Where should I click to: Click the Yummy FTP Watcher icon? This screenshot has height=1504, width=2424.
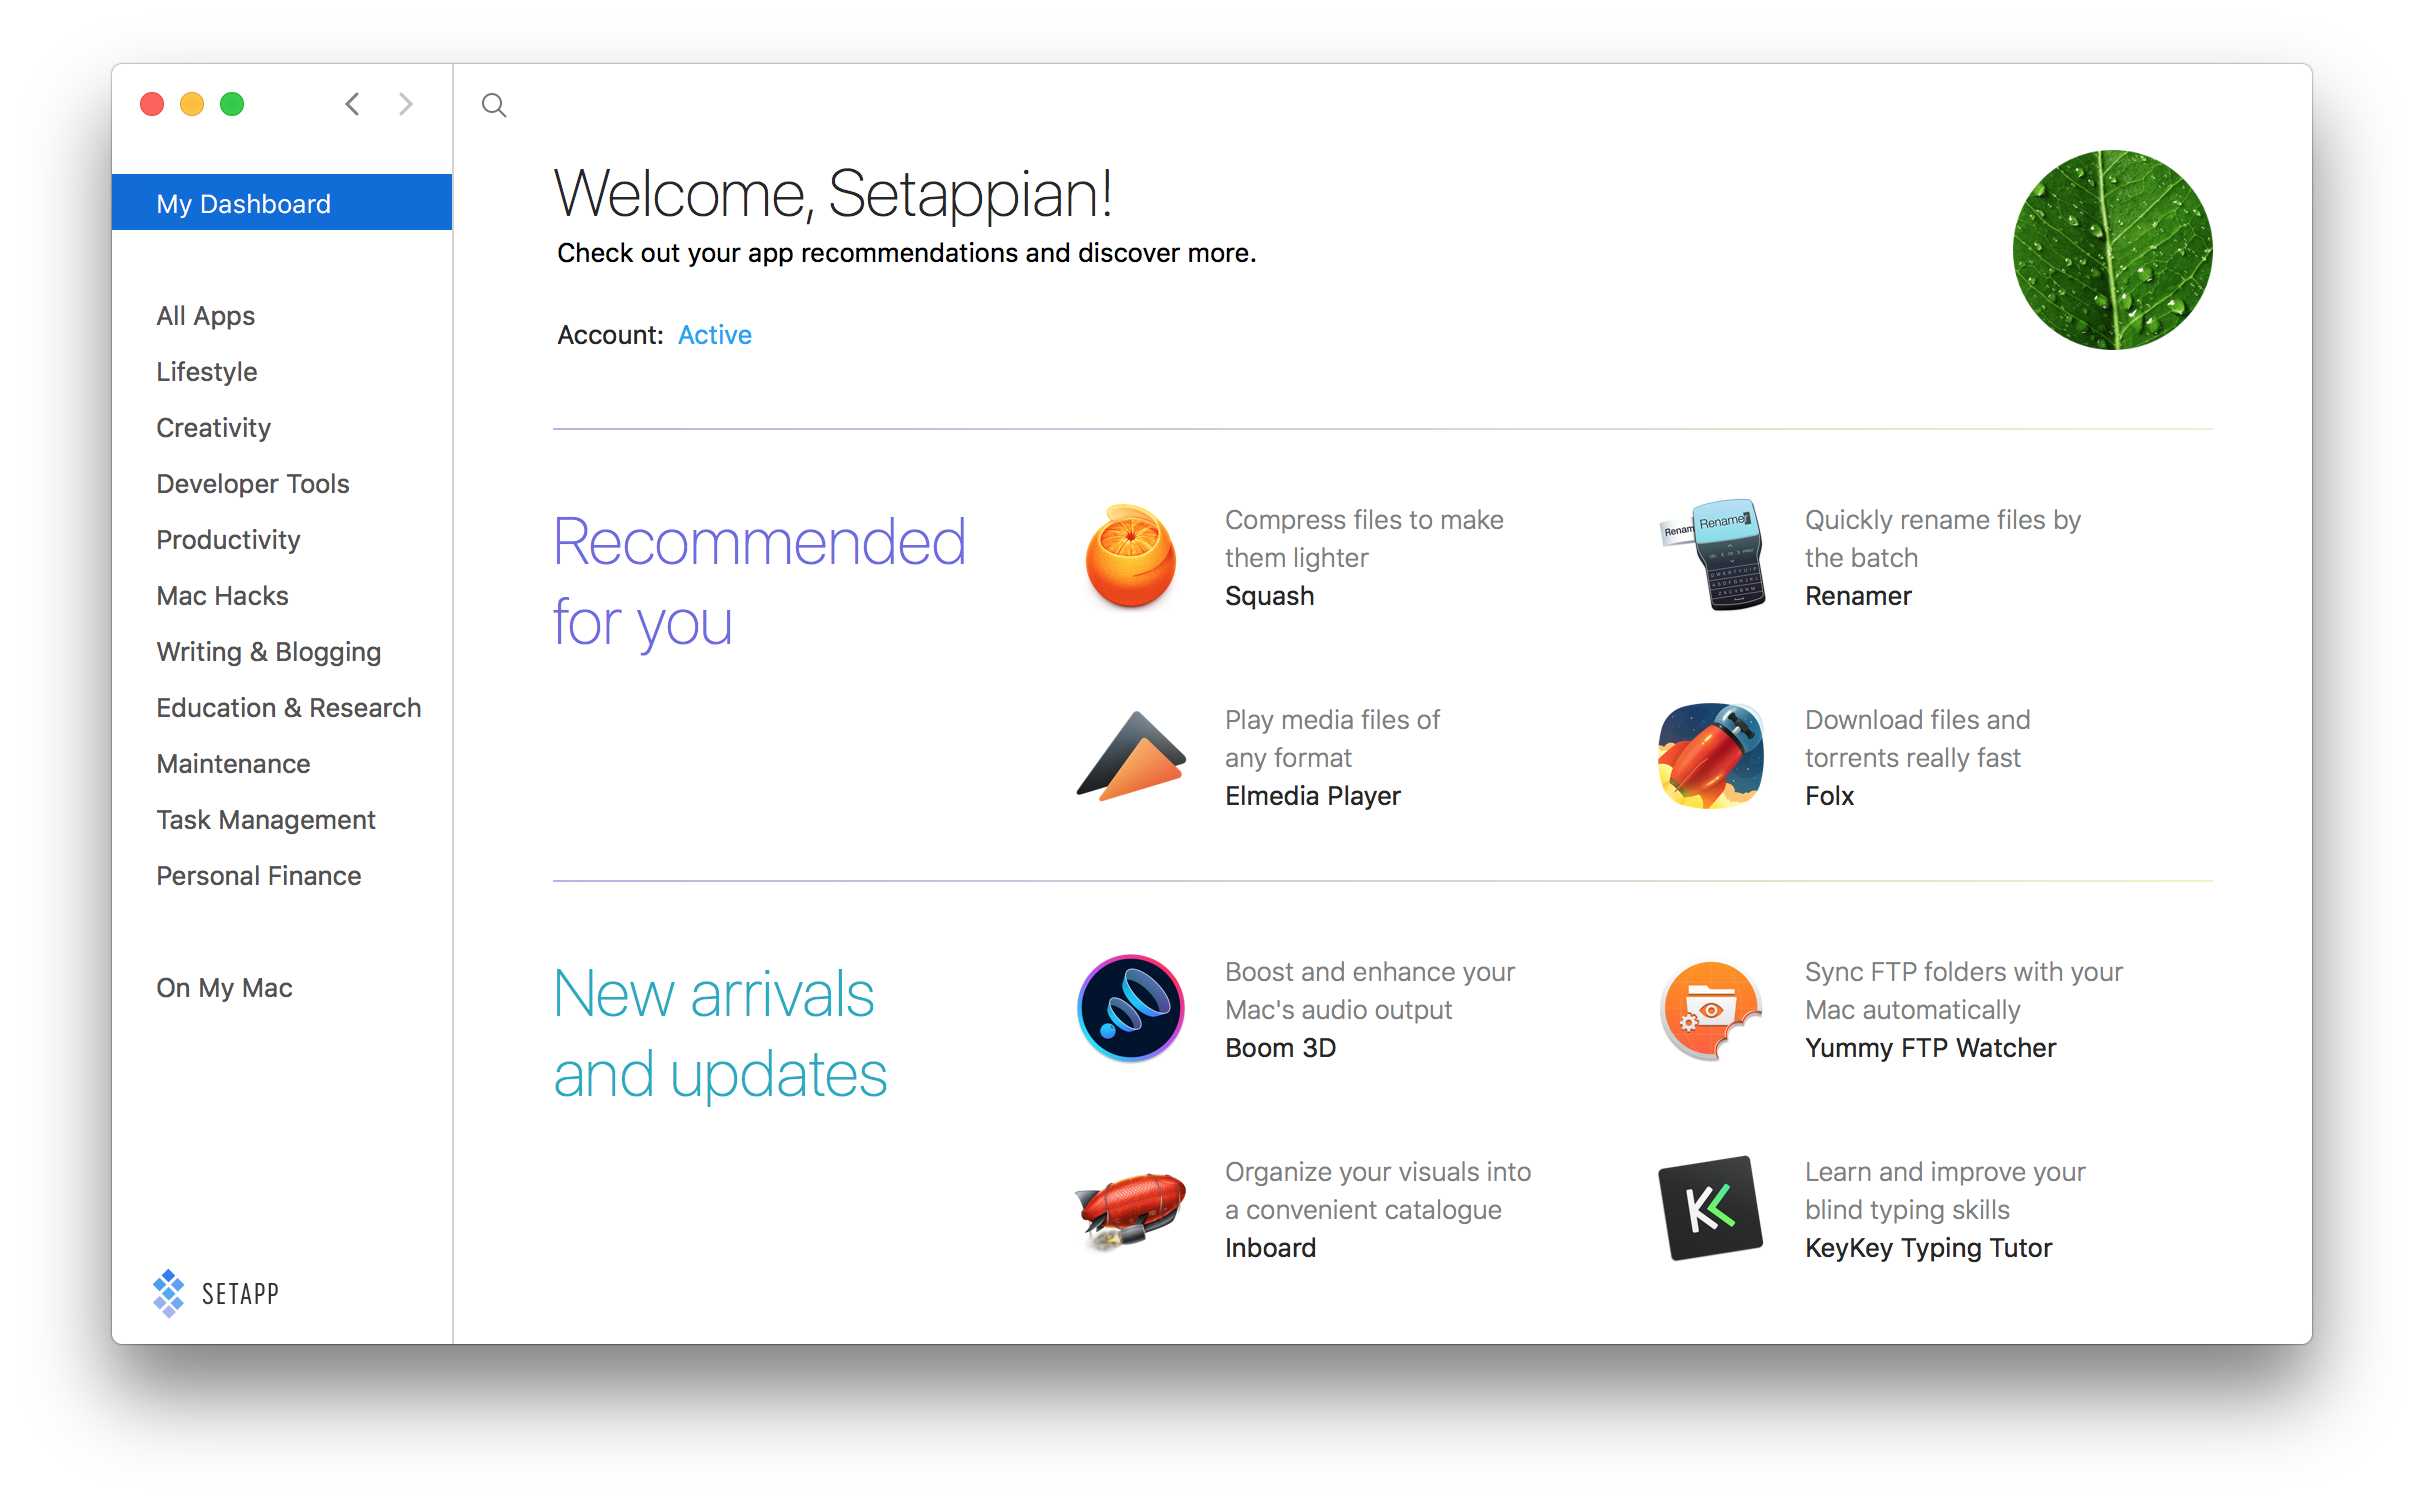1708,1008
